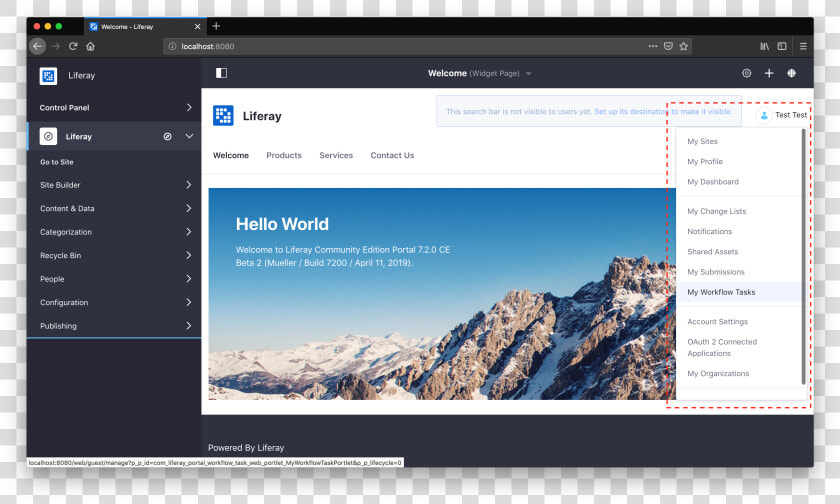Viewport: 840px width, 504px height.
Task: Close the Welcome - Liferay tab
Action: (x=197, y=26)
